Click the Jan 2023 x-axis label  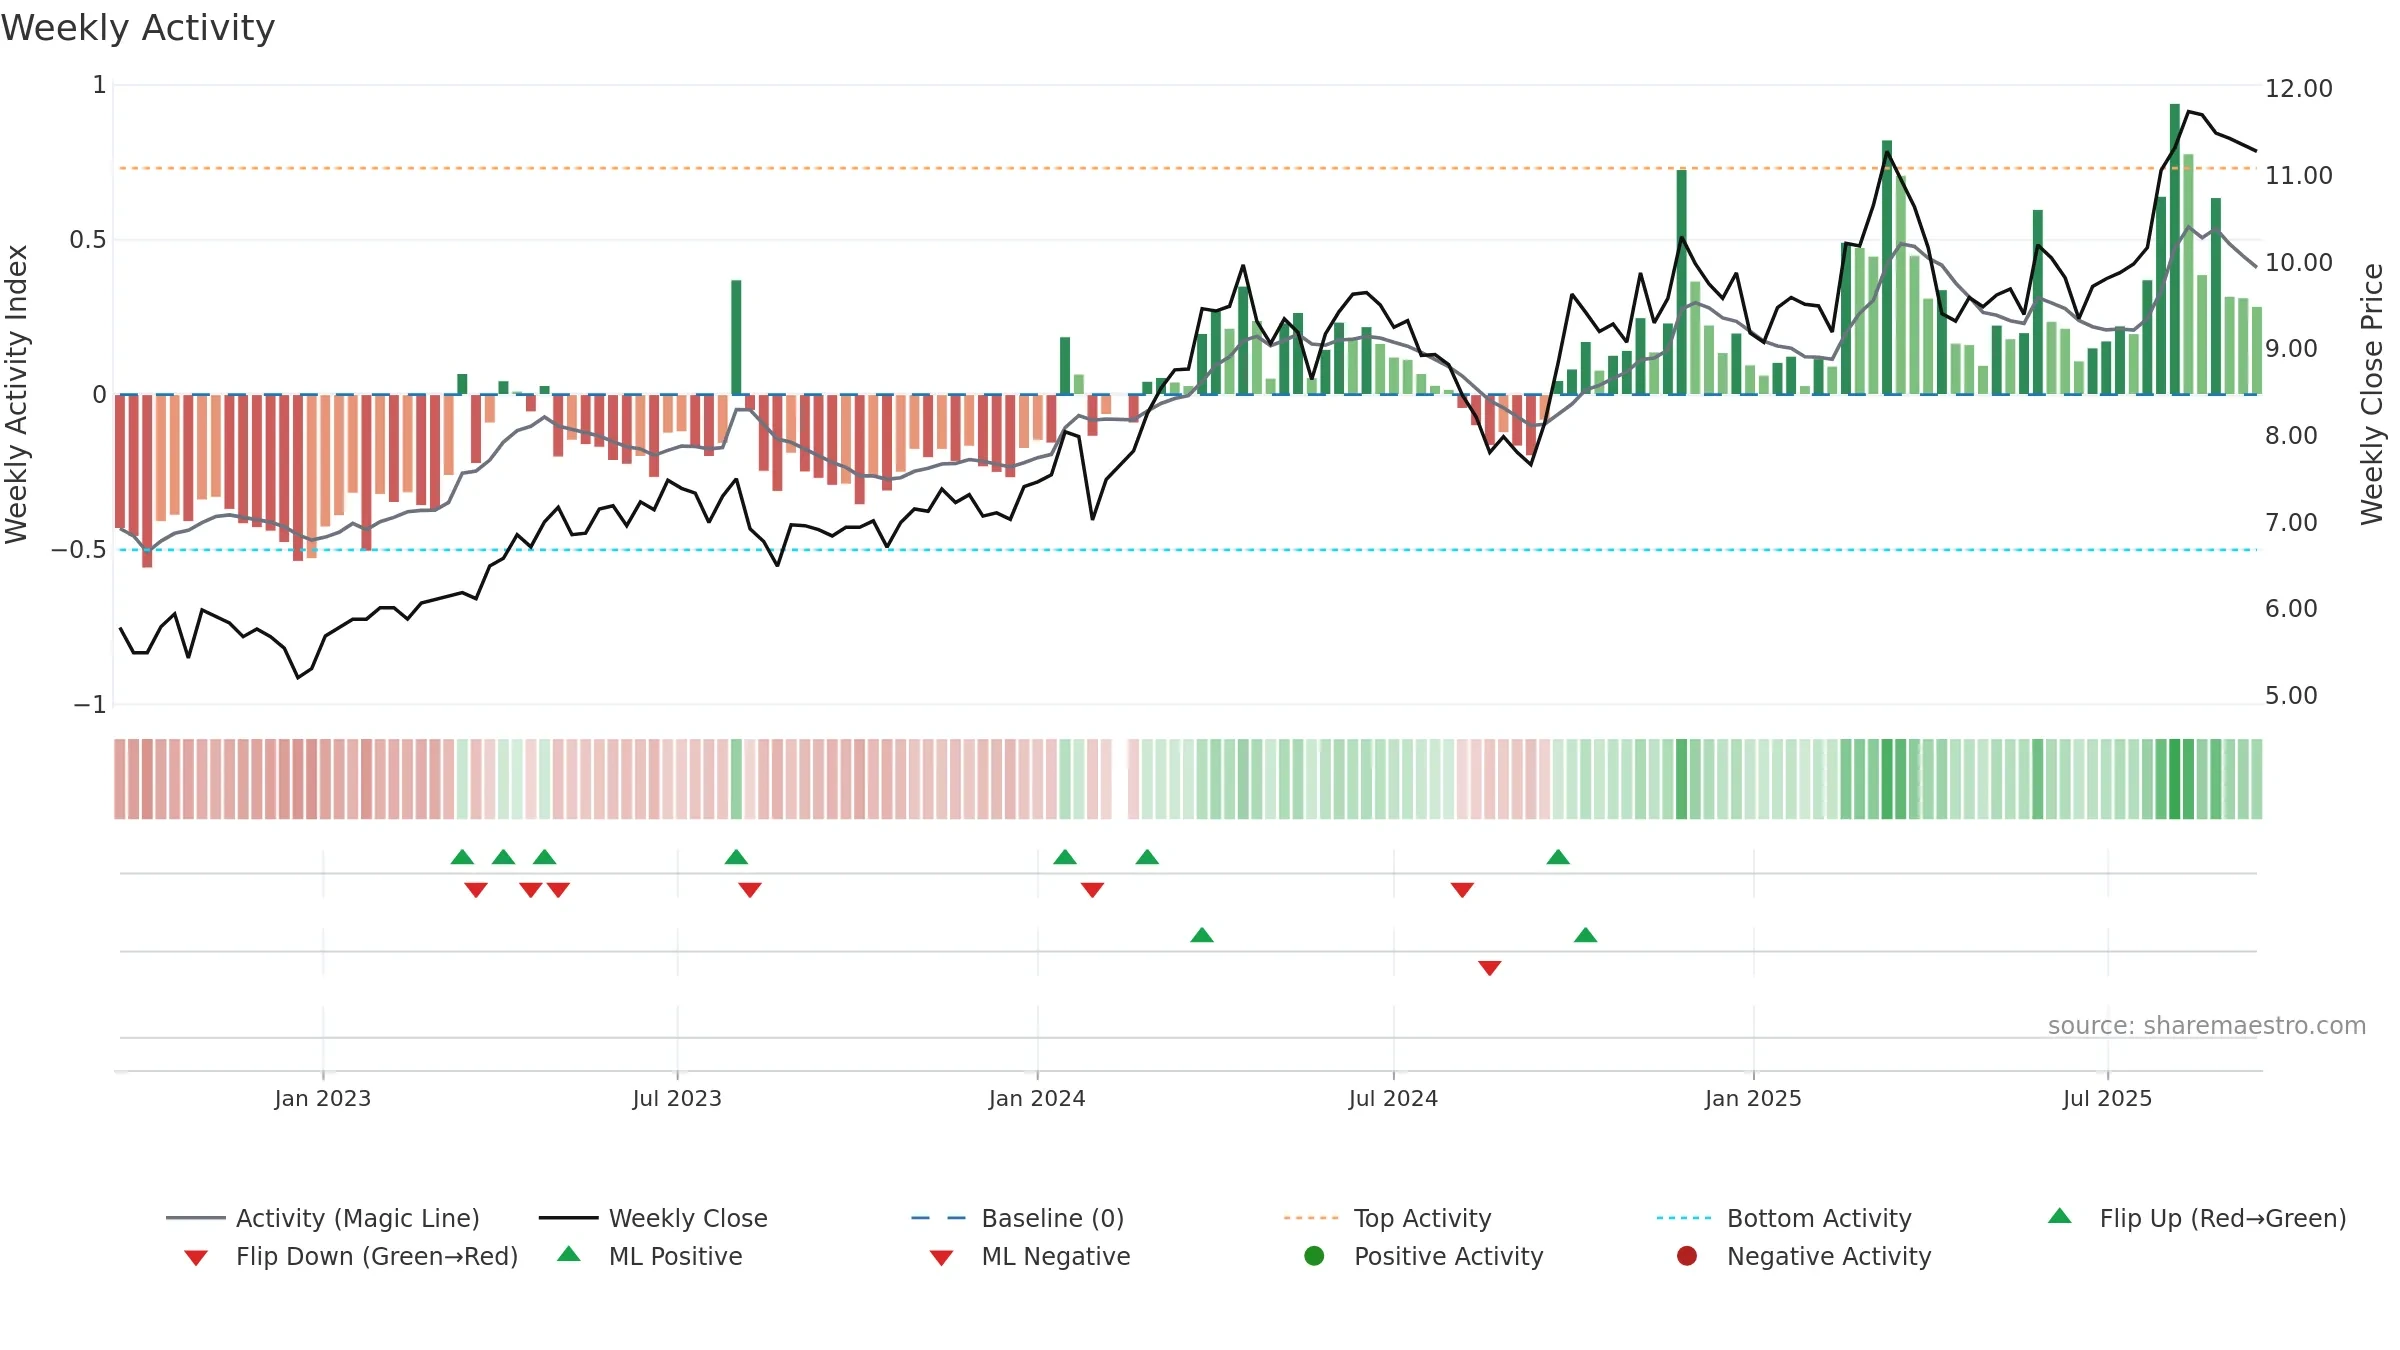tap(322, 1099)
